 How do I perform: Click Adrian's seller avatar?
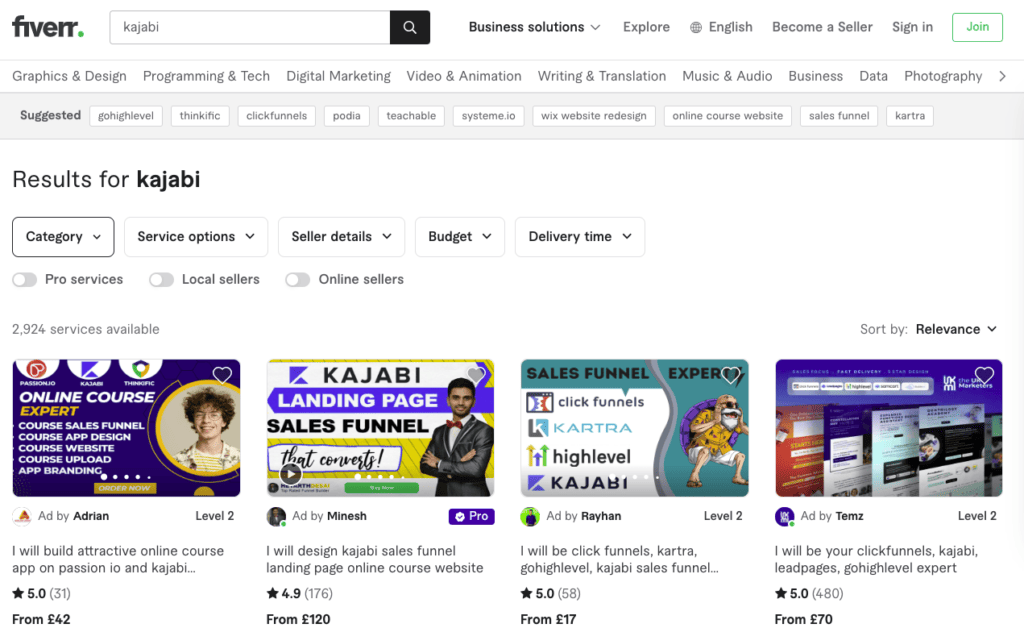pyautogui.click(x=22, y=516)
